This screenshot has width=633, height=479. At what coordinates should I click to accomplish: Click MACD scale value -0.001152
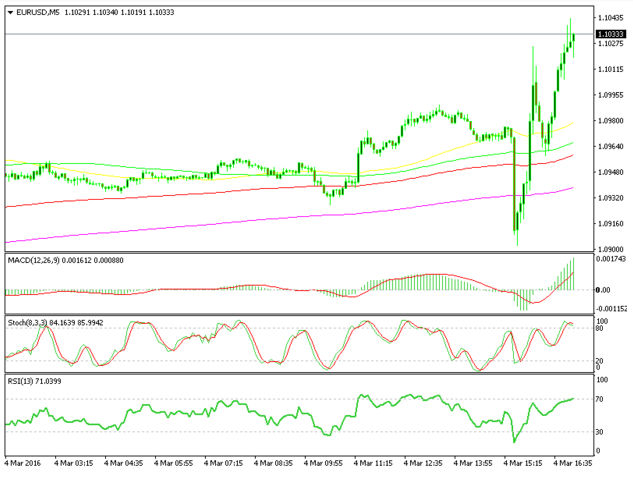611,309
